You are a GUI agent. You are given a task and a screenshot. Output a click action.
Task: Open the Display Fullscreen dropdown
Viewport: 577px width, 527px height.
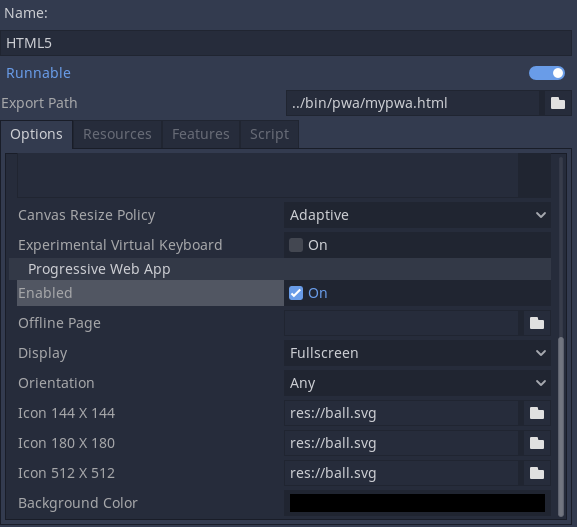coord(417,353)
